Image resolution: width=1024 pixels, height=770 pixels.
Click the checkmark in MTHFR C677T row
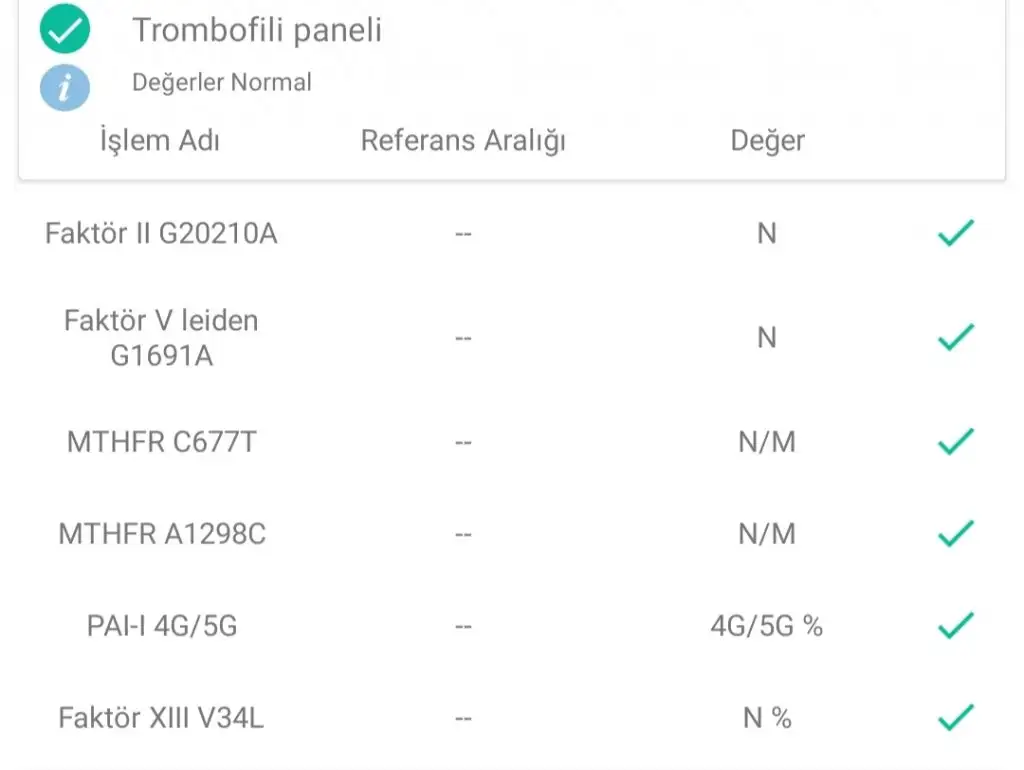pyautogui.click(x=955, y=442)
